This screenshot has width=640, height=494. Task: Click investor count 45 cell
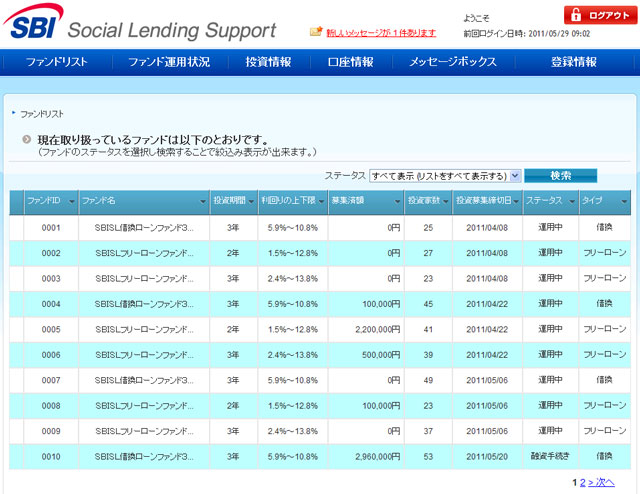click(x=428, y=304)
